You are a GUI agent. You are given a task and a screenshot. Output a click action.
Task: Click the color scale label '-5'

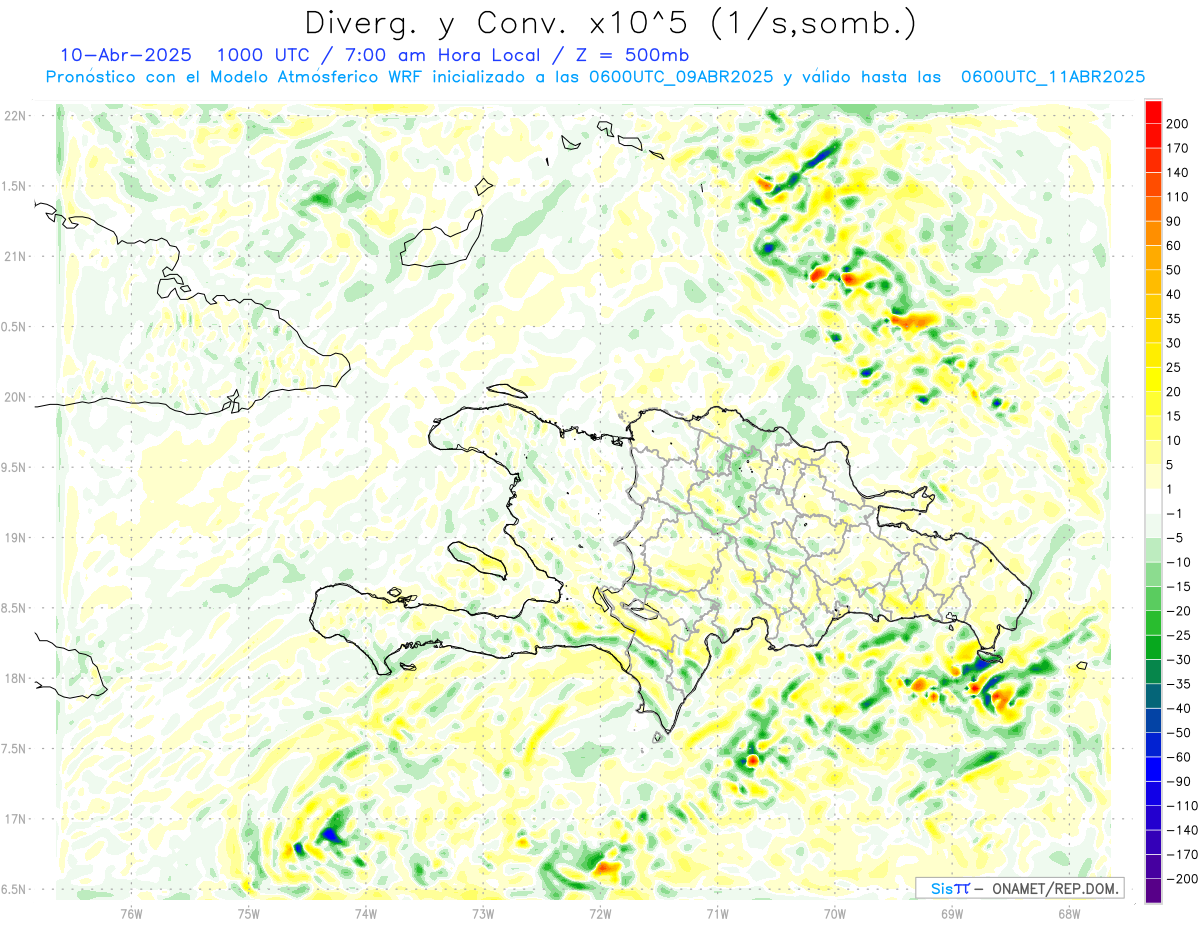pos(1174,538)
